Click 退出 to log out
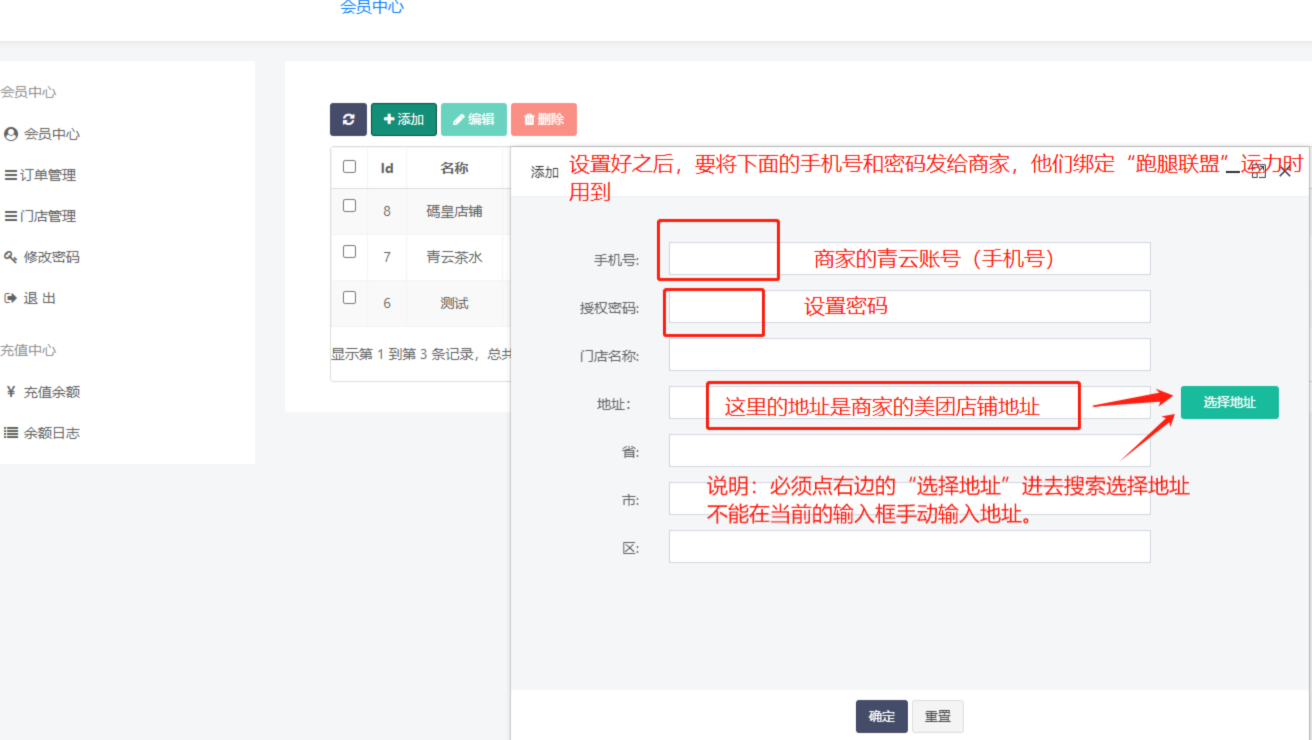The image size is (1312, 740). 39,298
